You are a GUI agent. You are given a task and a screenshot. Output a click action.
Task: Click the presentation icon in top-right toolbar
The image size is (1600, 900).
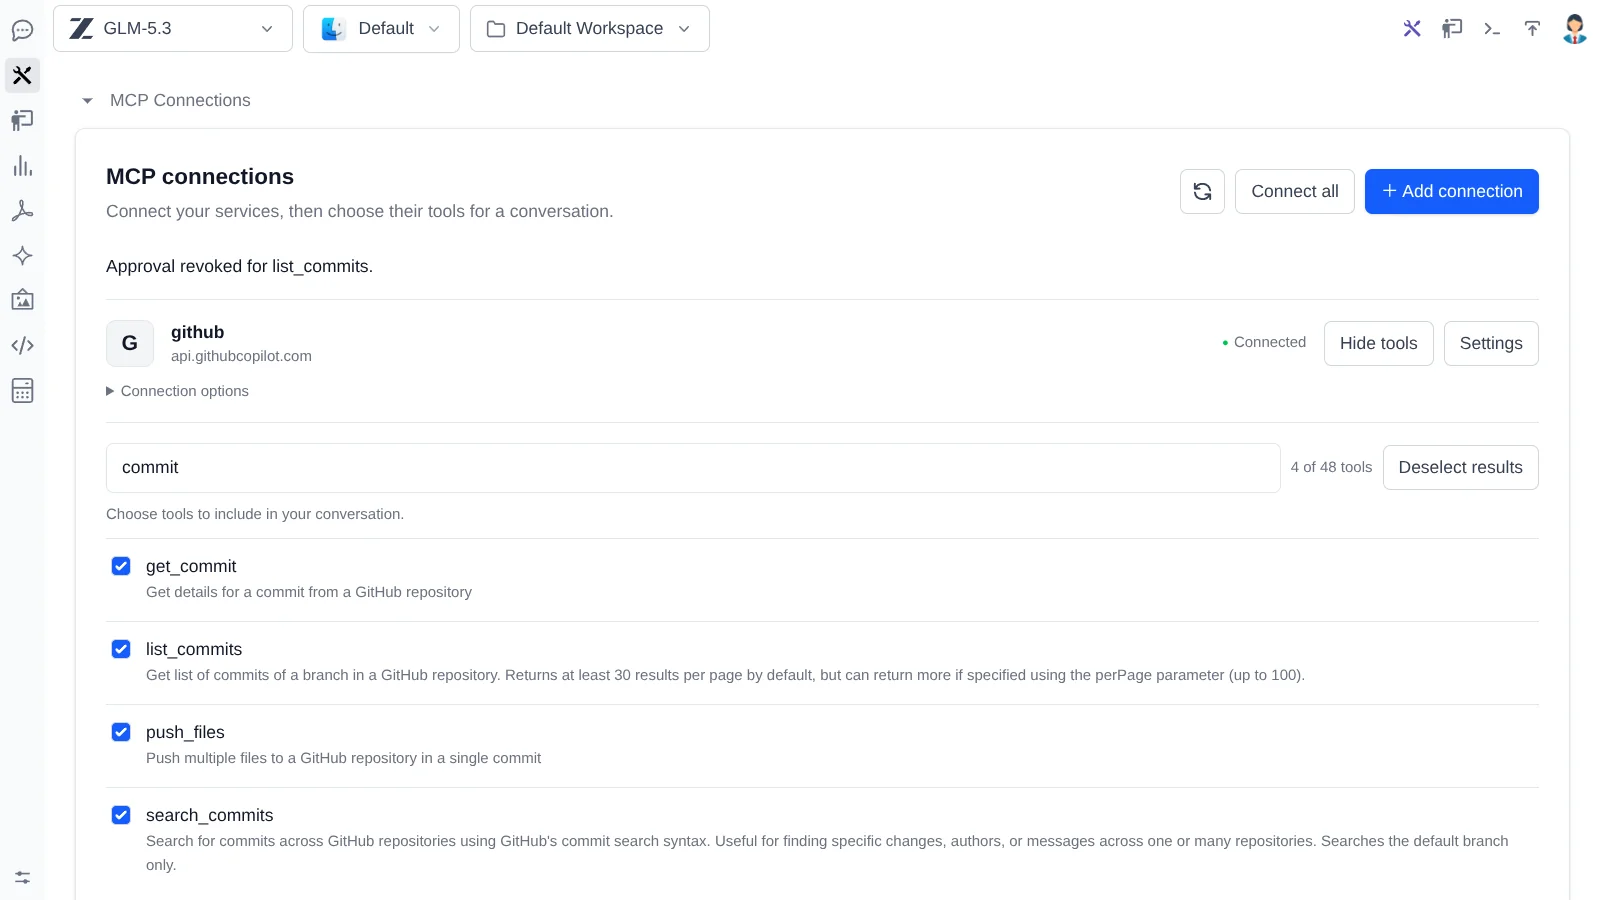pyautogui.click(x=1452, y=28)
